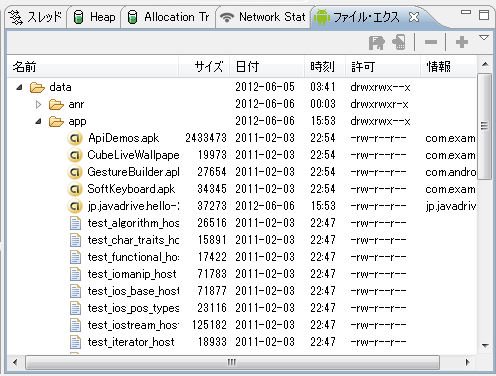Select the ApiDemos.apk file name
Viewport: 496px width, 376px height.
coord(123,138)
